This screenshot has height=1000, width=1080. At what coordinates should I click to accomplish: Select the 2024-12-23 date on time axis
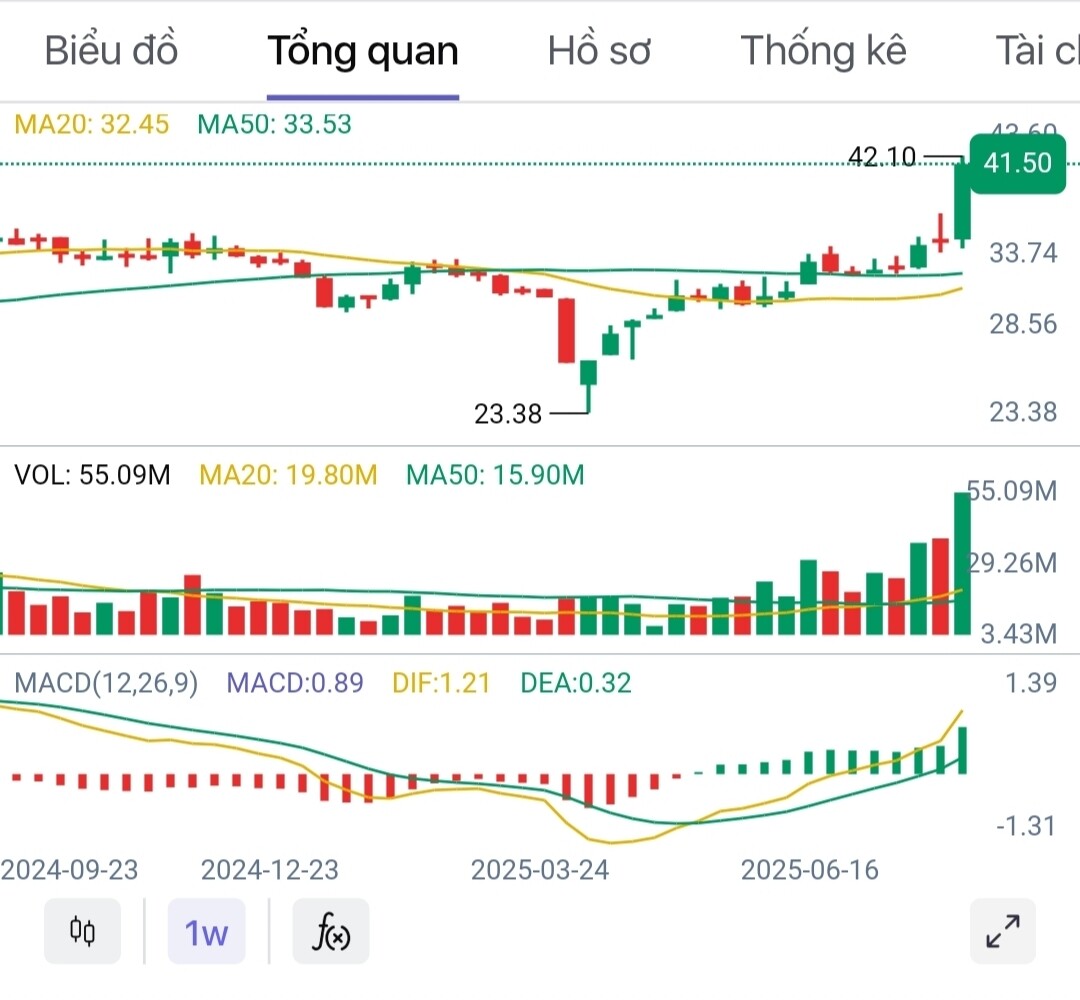tap(270, 870)
